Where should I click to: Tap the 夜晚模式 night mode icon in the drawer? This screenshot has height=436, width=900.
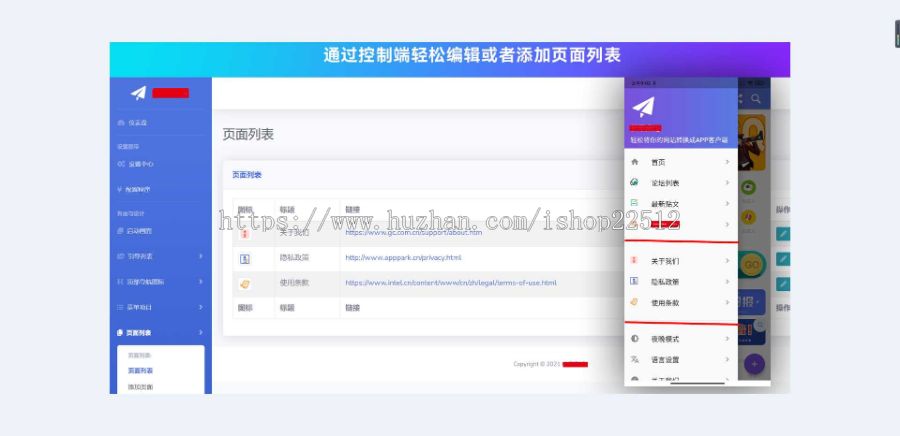pos(634,339)
